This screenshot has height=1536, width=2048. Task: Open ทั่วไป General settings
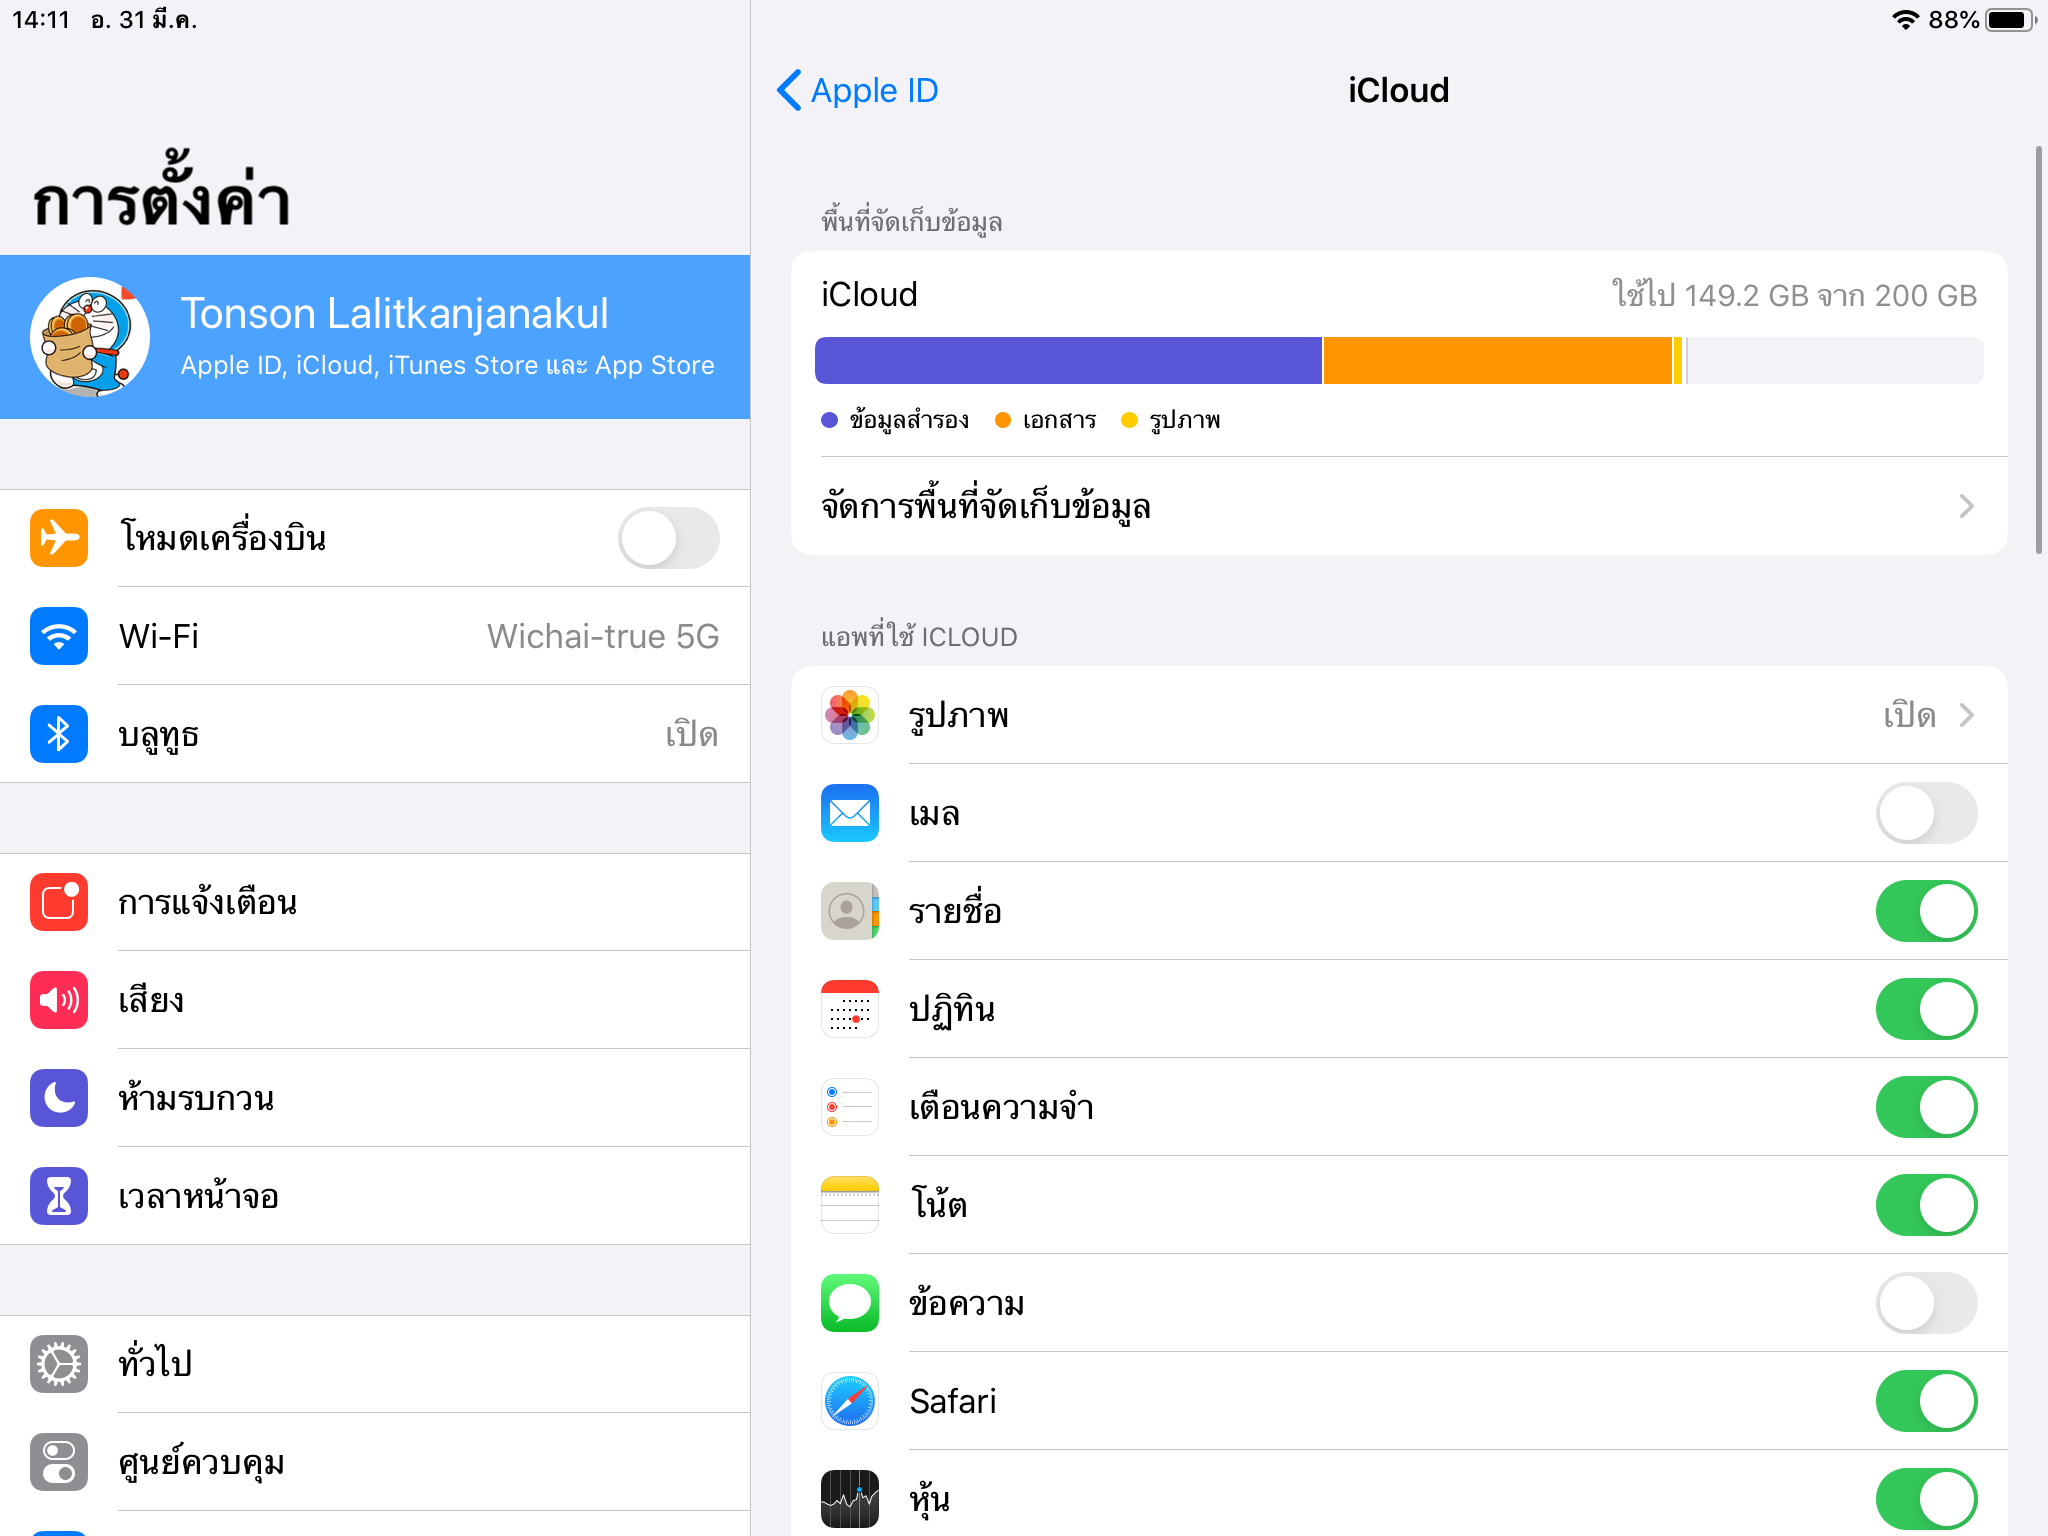click(x=375, y=1364)
